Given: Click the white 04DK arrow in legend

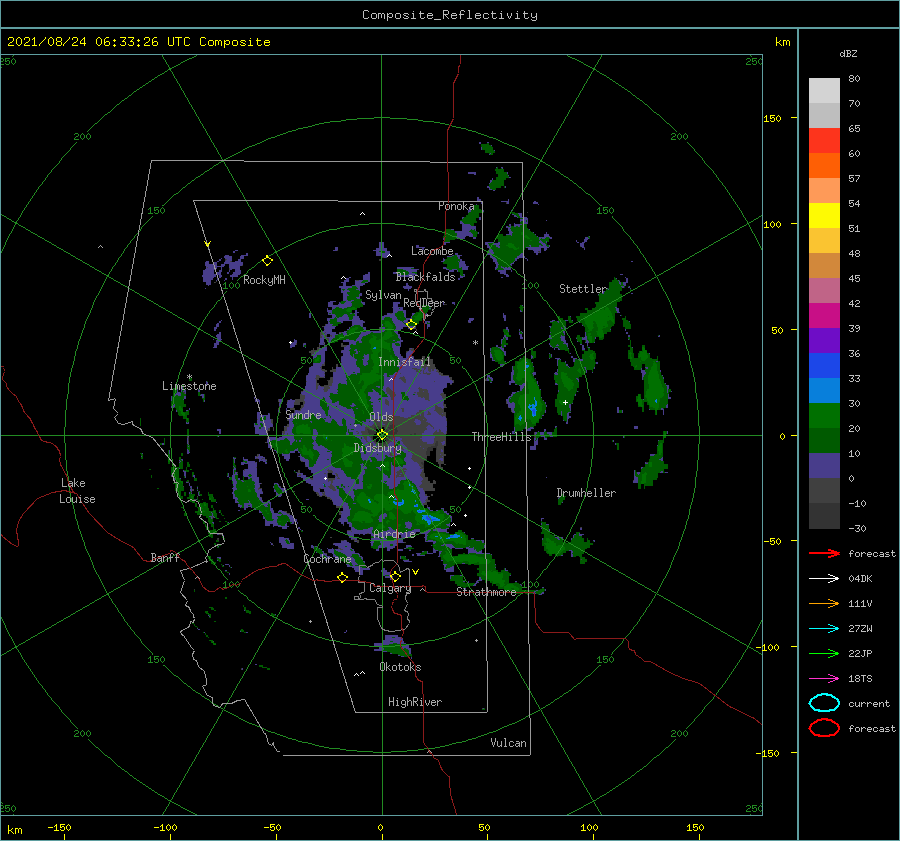Looking at the screenshot, I should point(824,579).
